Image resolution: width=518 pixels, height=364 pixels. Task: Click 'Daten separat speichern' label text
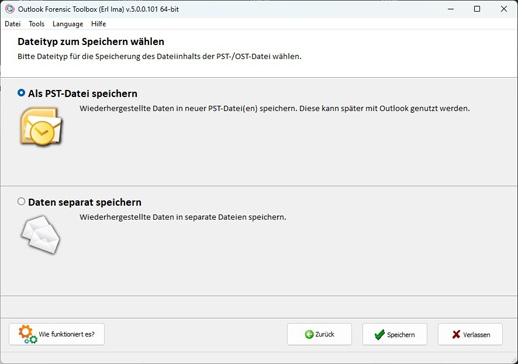click(85, 202)
